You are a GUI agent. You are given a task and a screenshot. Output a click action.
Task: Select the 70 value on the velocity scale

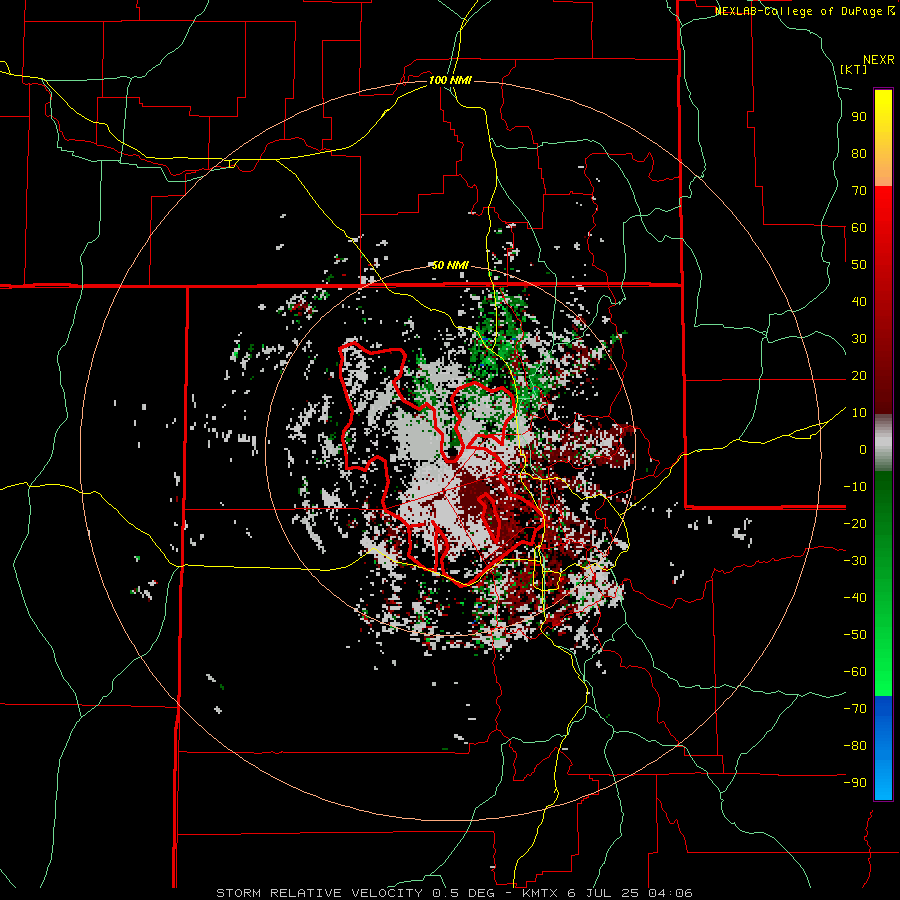click(x=859, y=191)
